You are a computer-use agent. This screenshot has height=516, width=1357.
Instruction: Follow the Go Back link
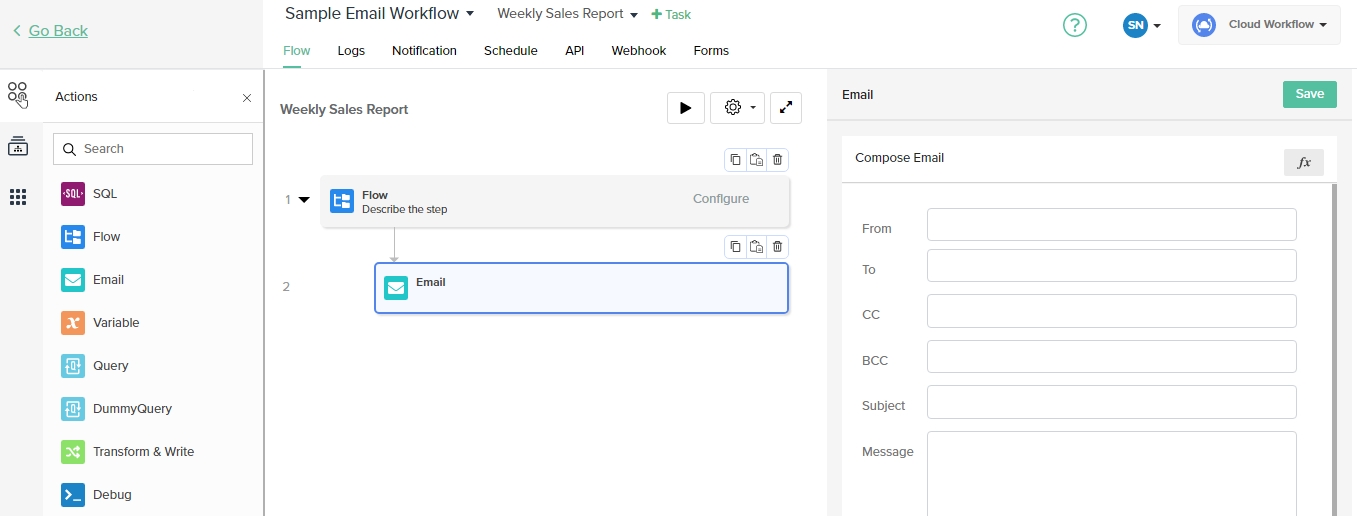58,31
